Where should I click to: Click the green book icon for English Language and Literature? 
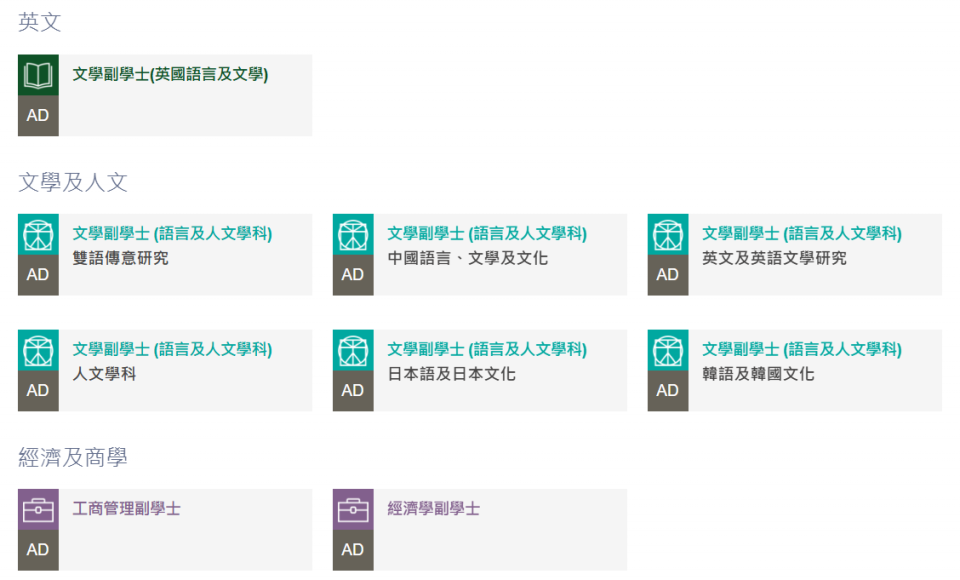tap(38, 75)
